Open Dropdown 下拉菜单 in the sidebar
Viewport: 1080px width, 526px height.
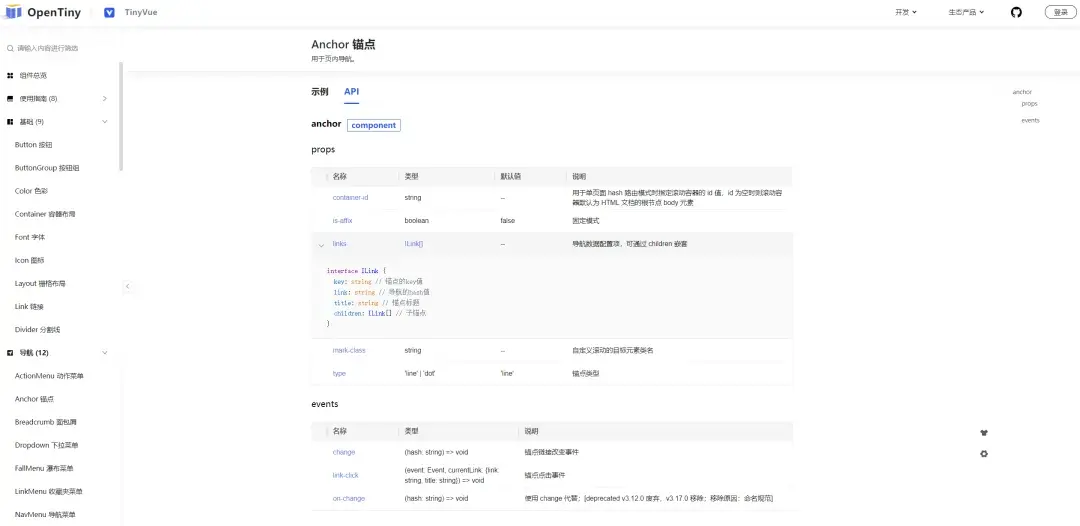click(46, 445)
